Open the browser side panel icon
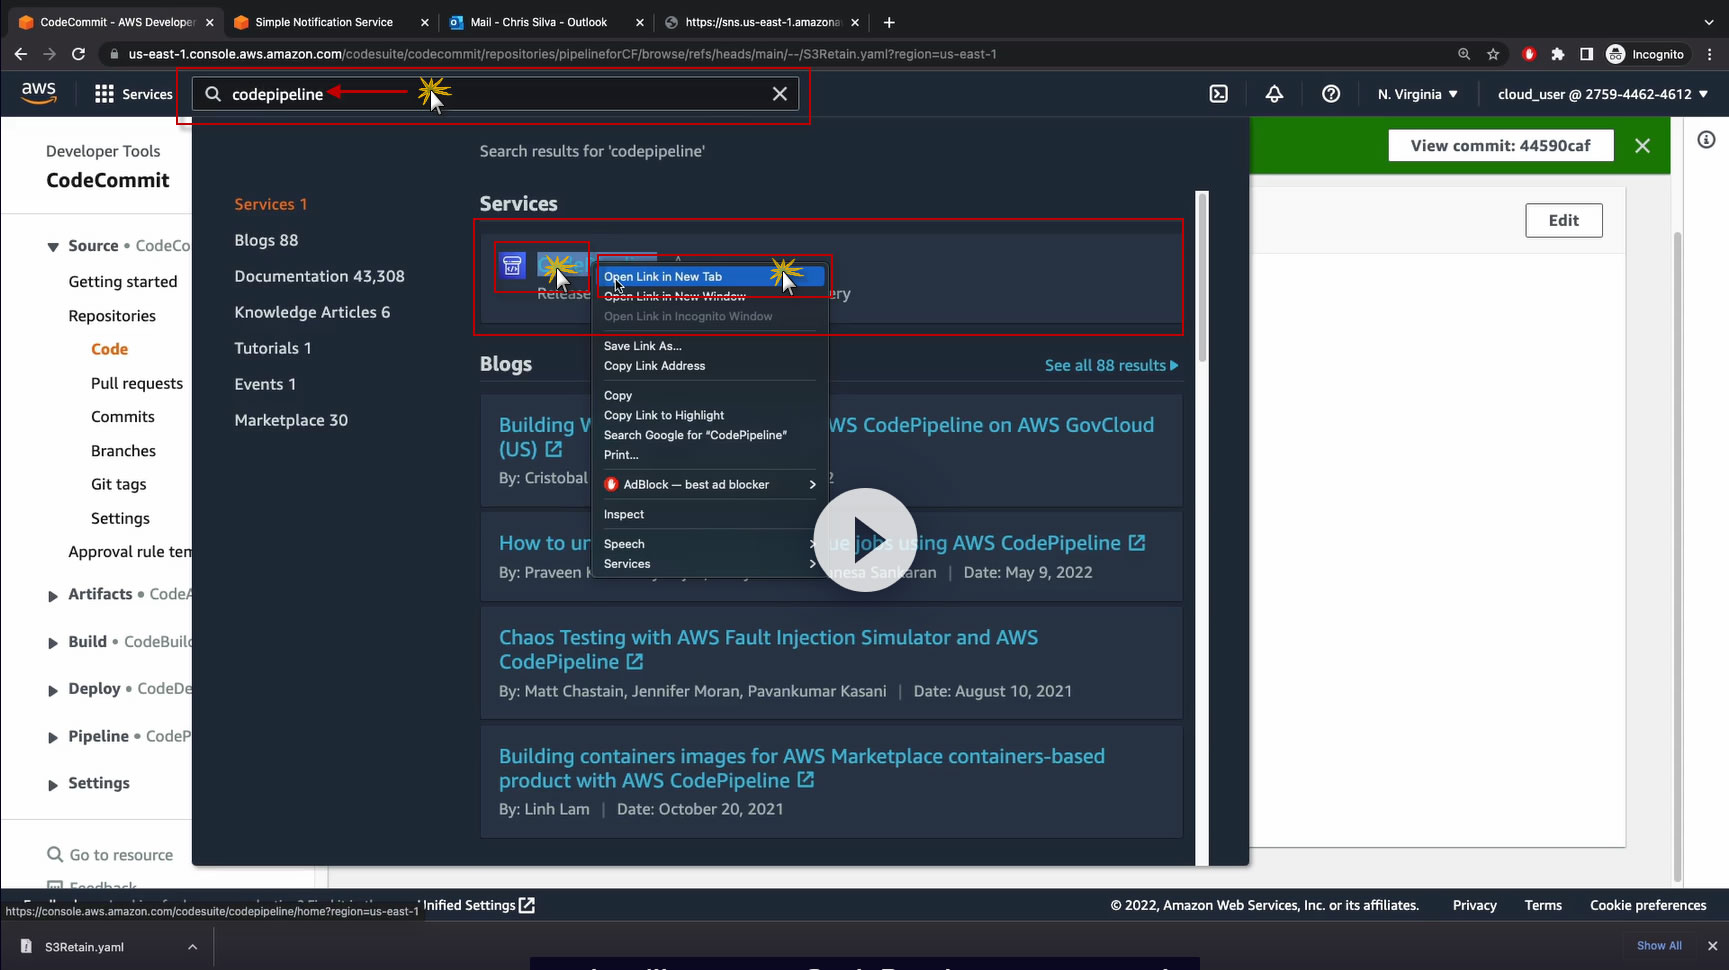 tap(1586, 54)
